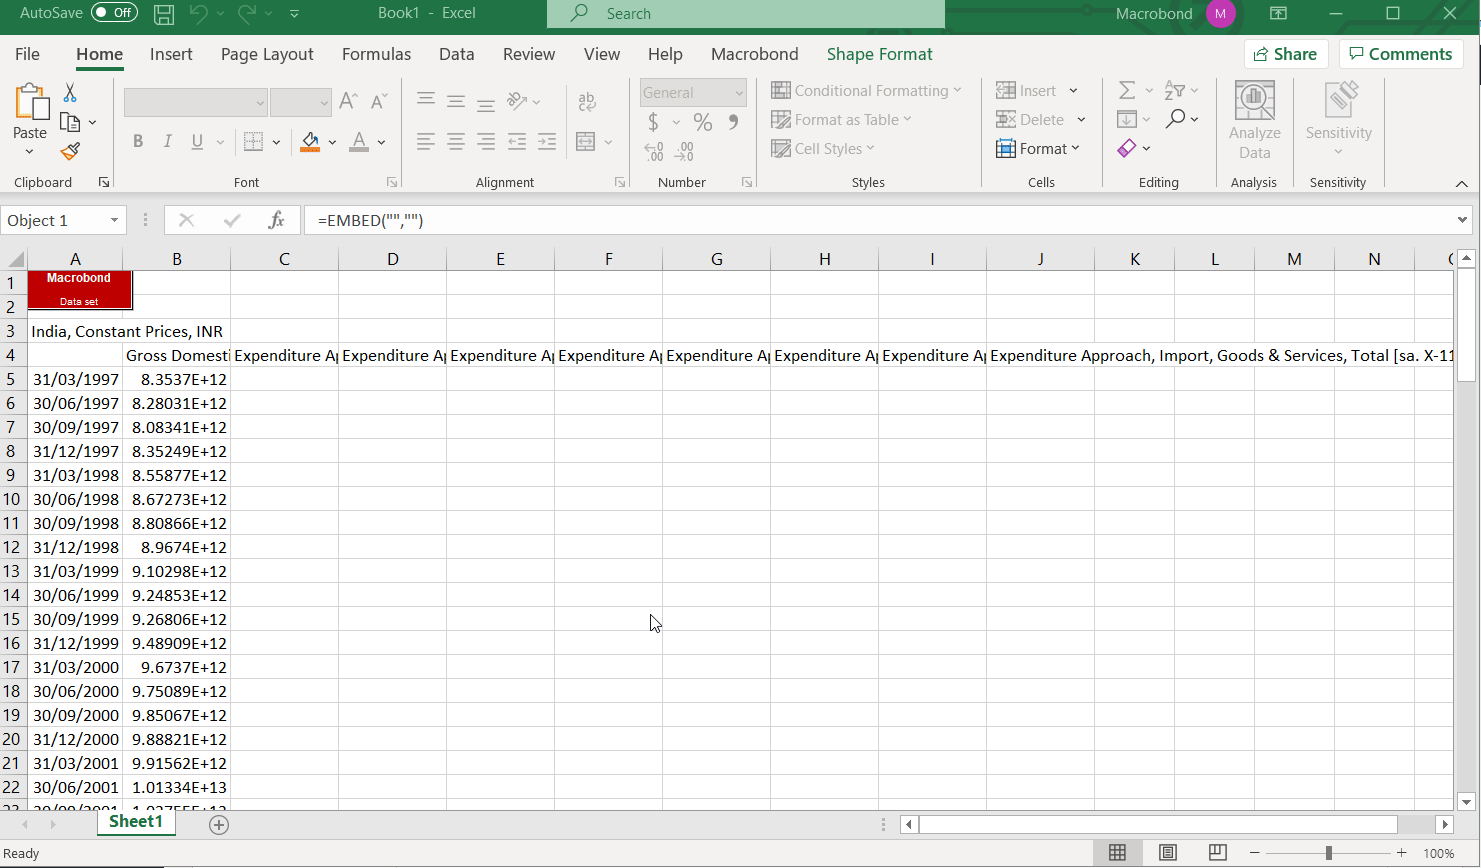
Task: Open Cell Styles menu
Action: (823, 149)
